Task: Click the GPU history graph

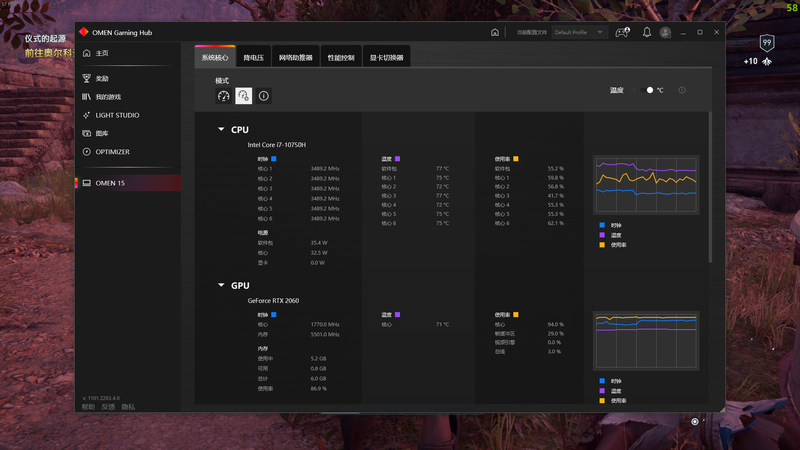Action: pos(646,341)
